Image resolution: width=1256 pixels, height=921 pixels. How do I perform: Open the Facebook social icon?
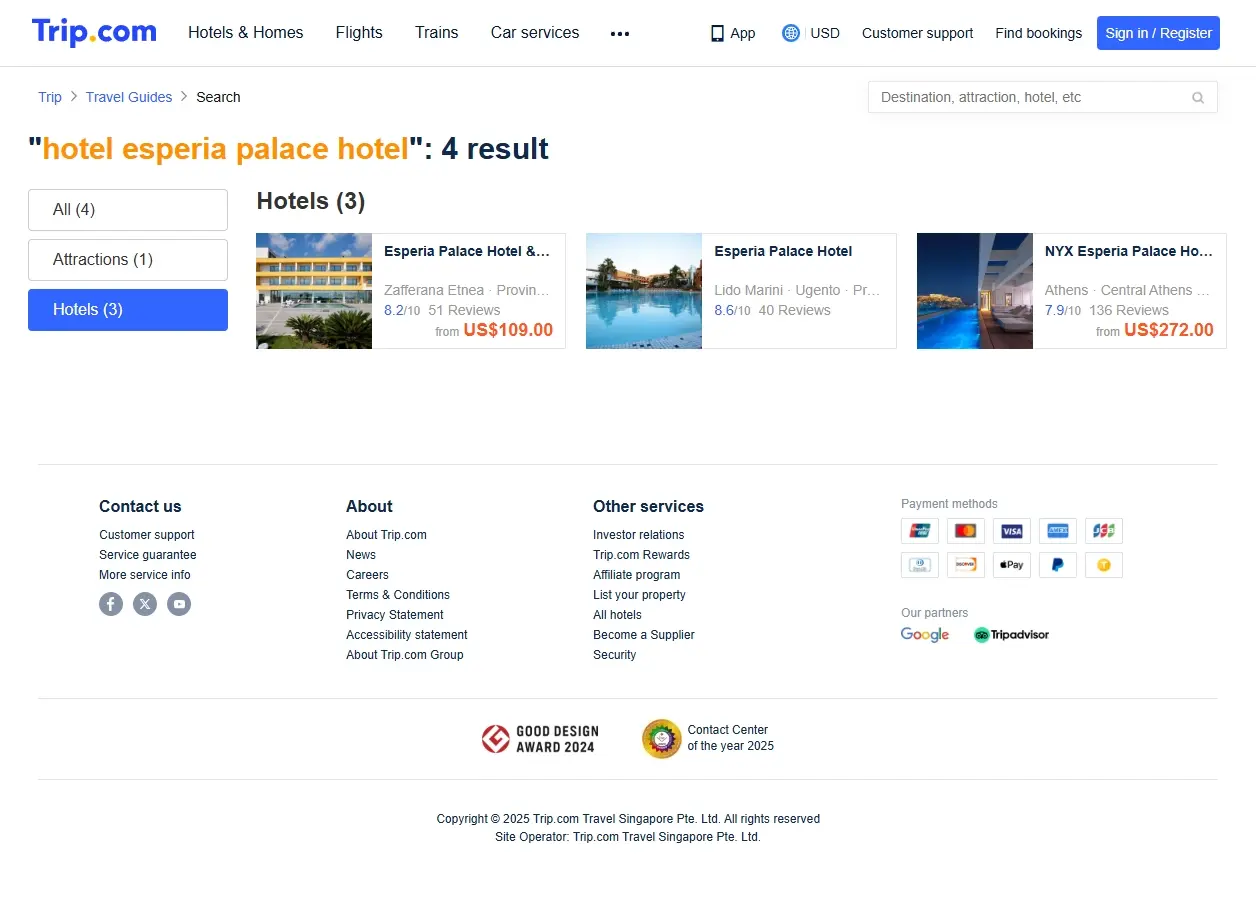(111, 604)
